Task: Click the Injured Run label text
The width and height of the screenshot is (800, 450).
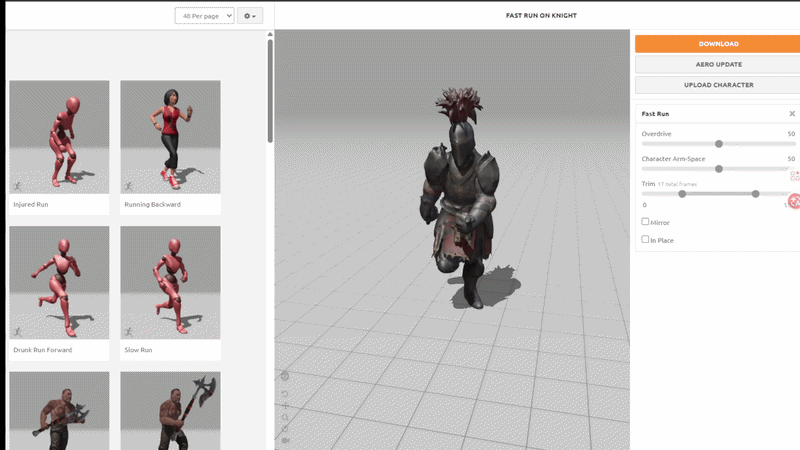Action: tap(31, 205)
